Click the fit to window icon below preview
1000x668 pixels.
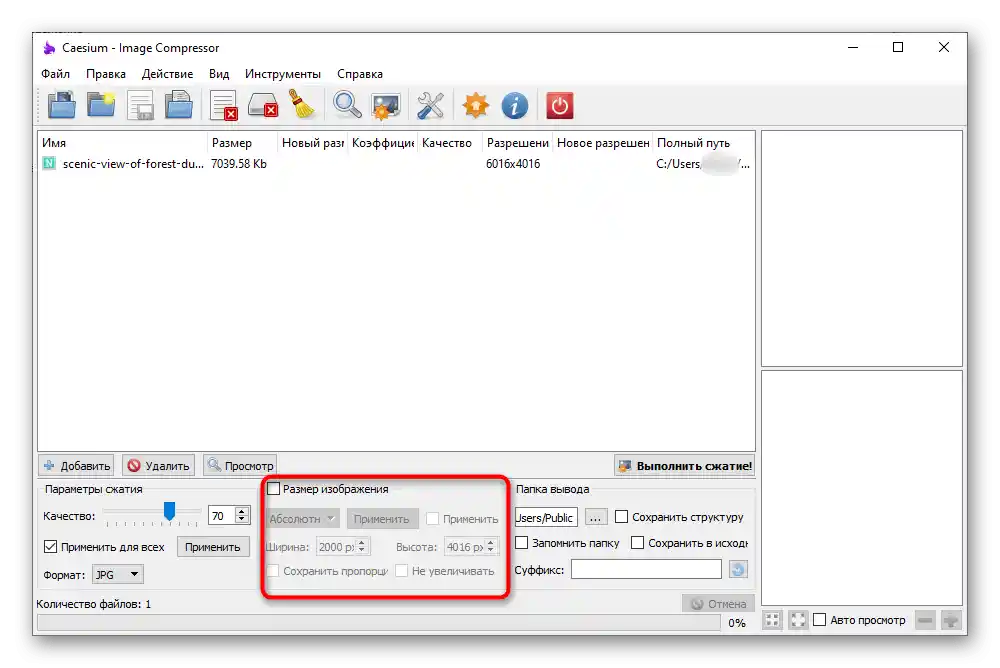click(797, 620)
